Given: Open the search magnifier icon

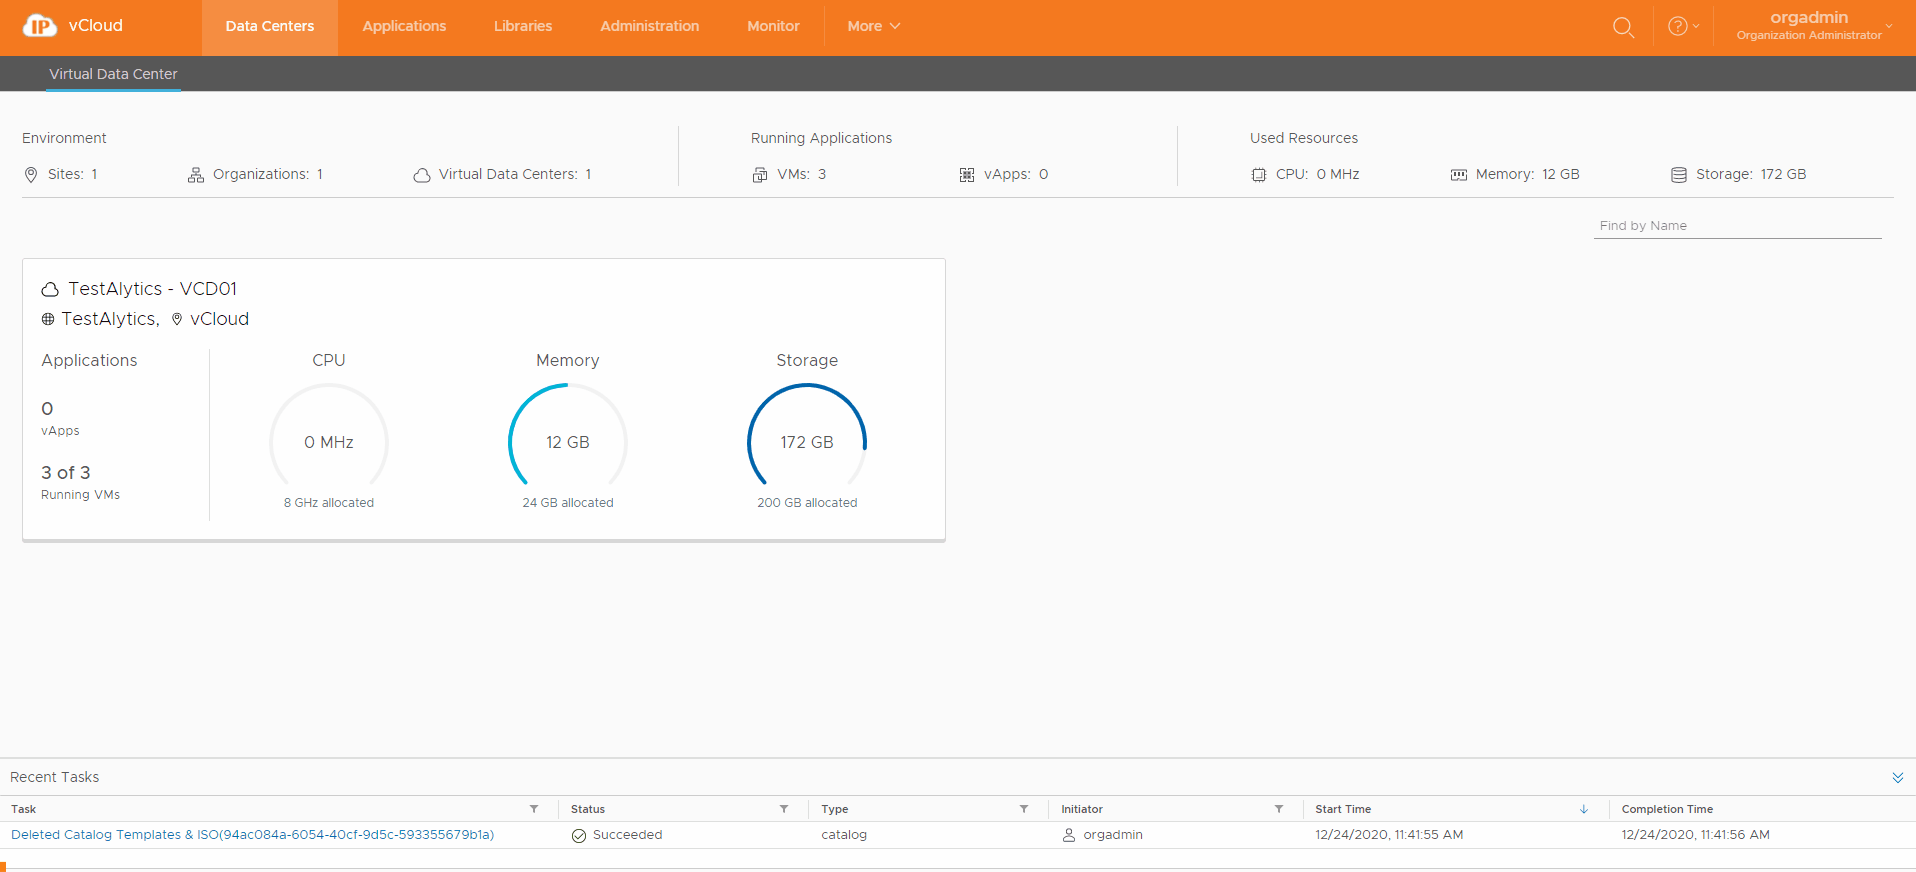Looking at the screenshot, I should 1623,27.
